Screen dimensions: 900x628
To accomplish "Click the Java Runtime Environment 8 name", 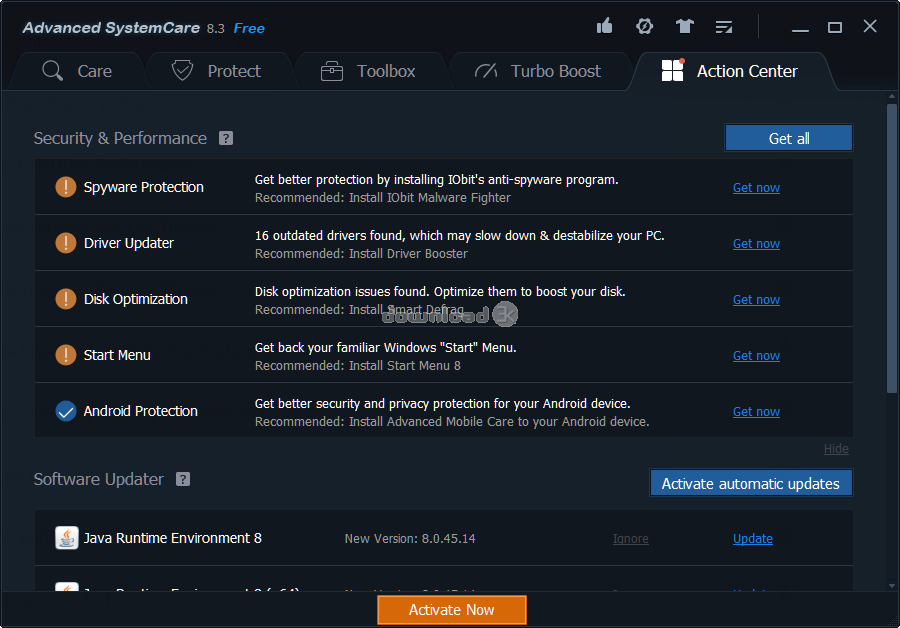I will [173, 538].
